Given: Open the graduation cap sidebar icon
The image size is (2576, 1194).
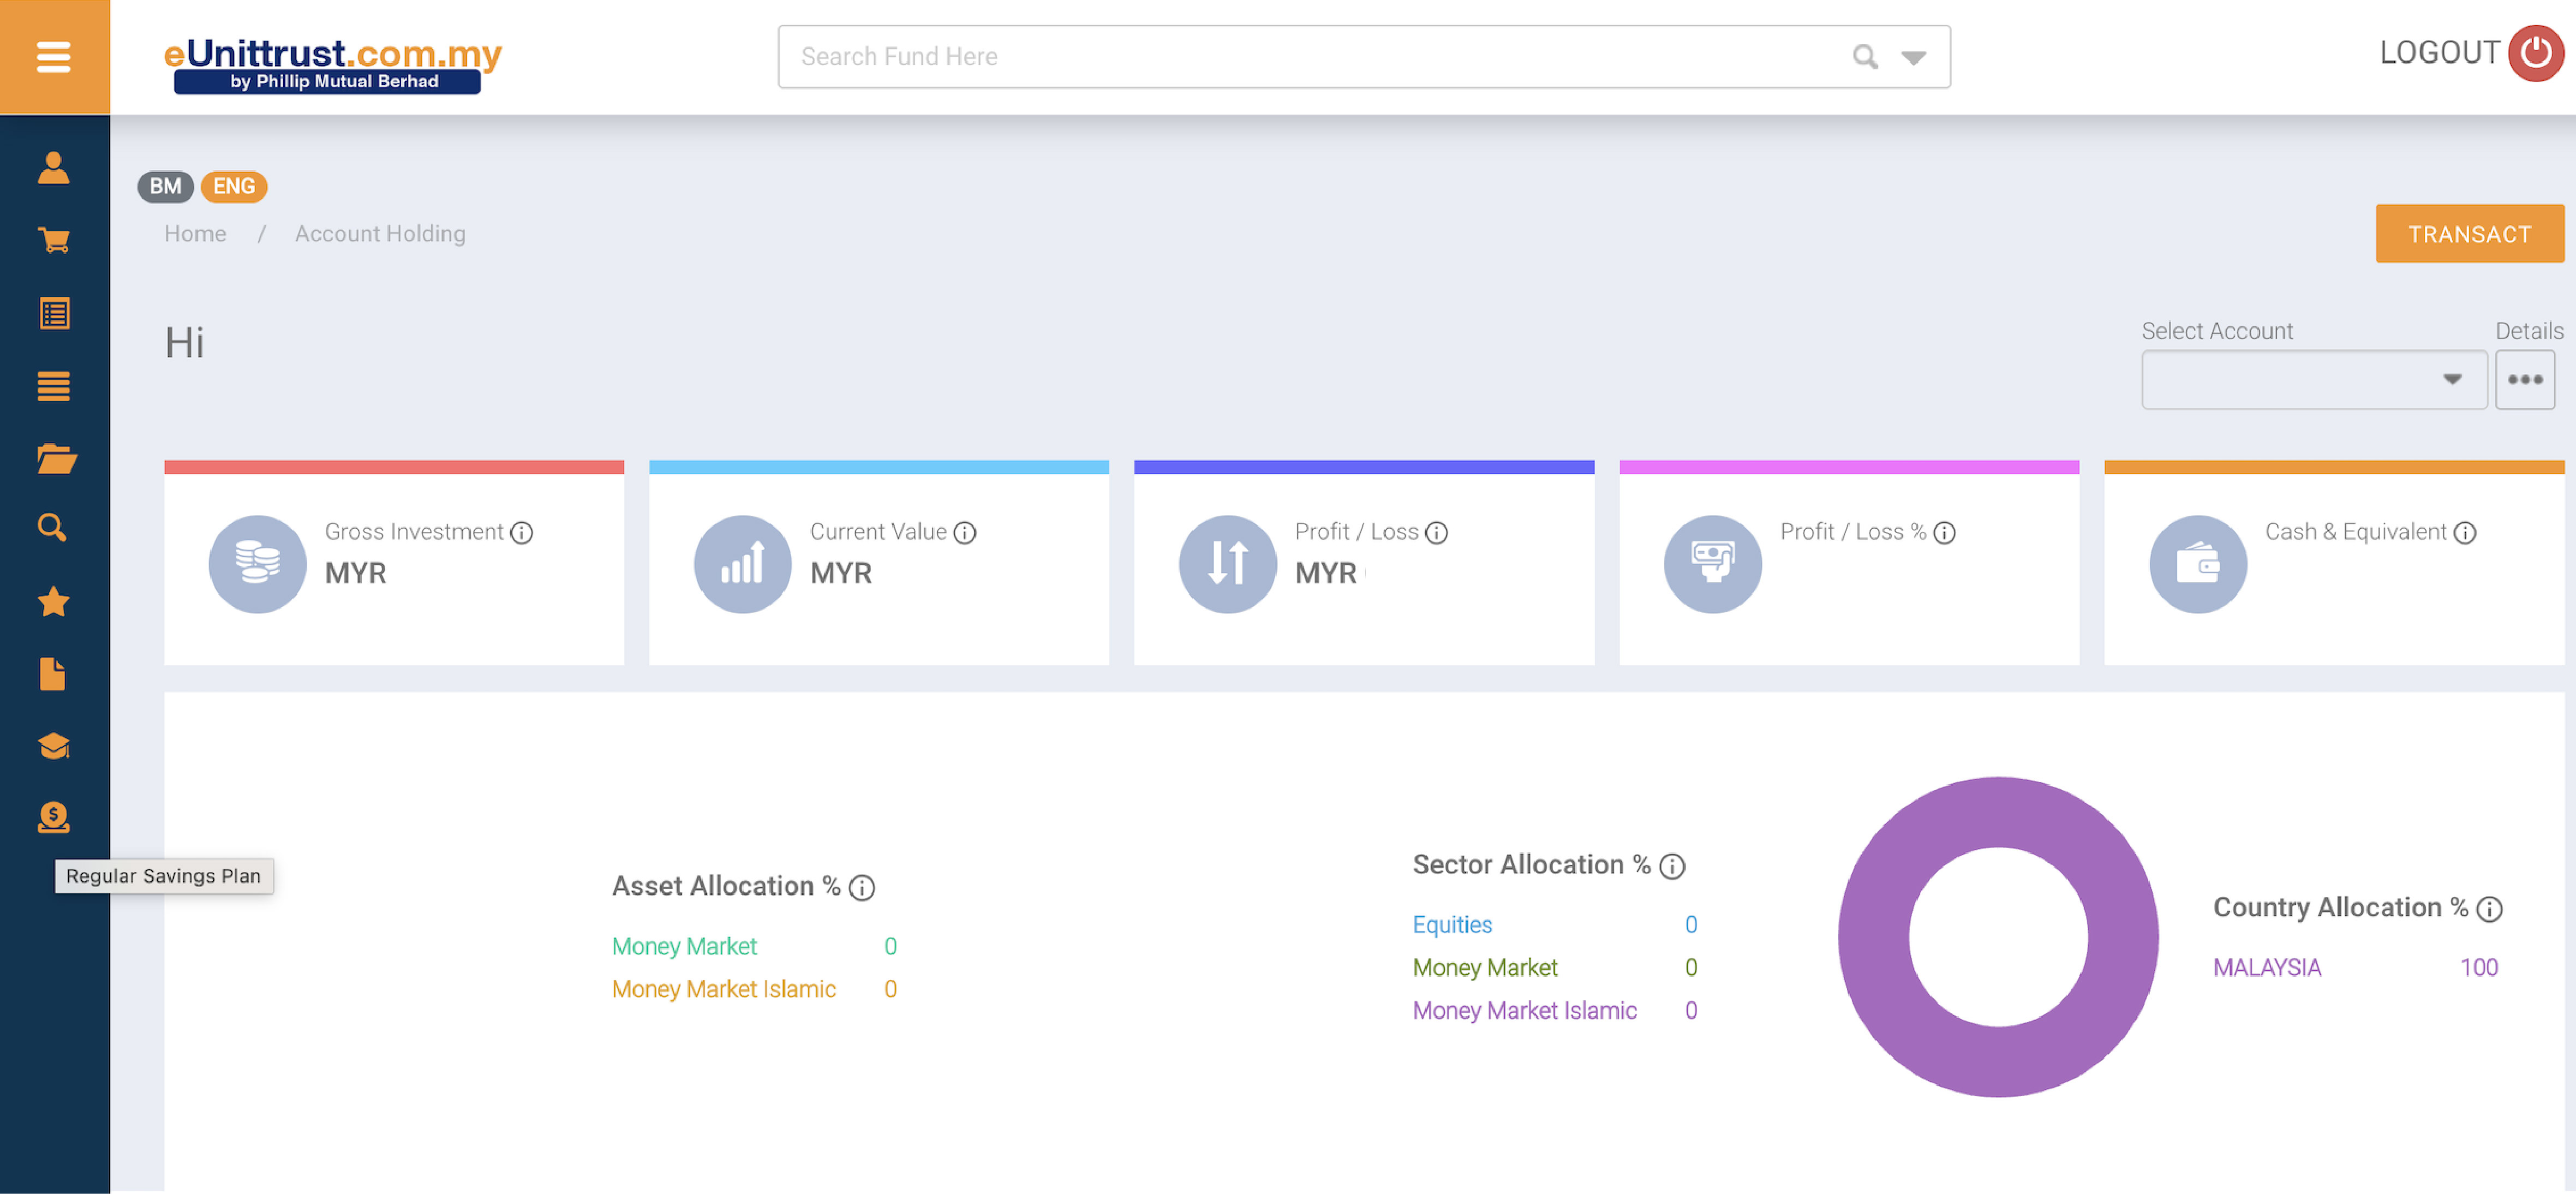Looking at the screenshot, I should 54,746.
